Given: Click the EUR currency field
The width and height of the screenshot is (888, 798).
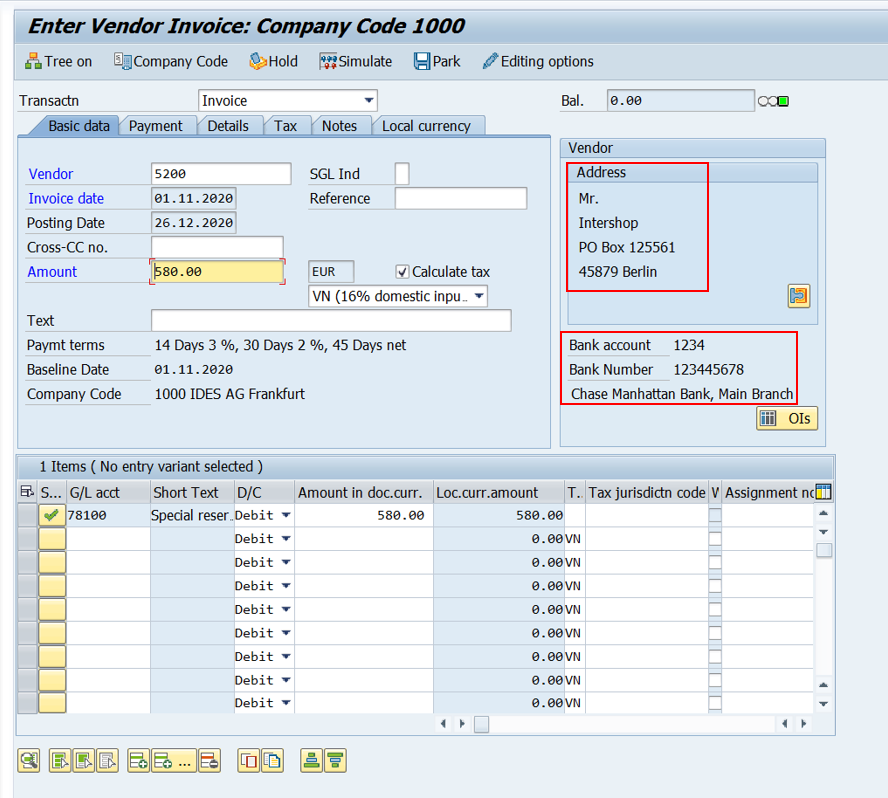Looking at the screenshot, I should (331, 272).
